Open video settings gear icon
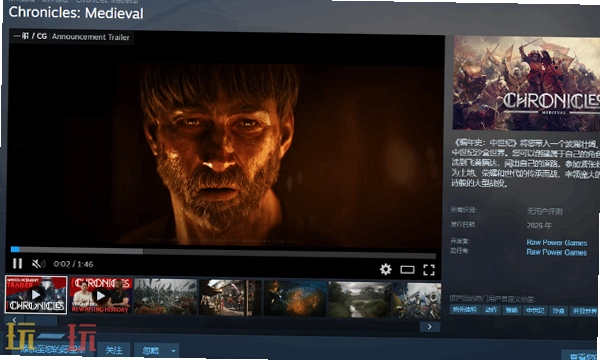 (386, 269)
